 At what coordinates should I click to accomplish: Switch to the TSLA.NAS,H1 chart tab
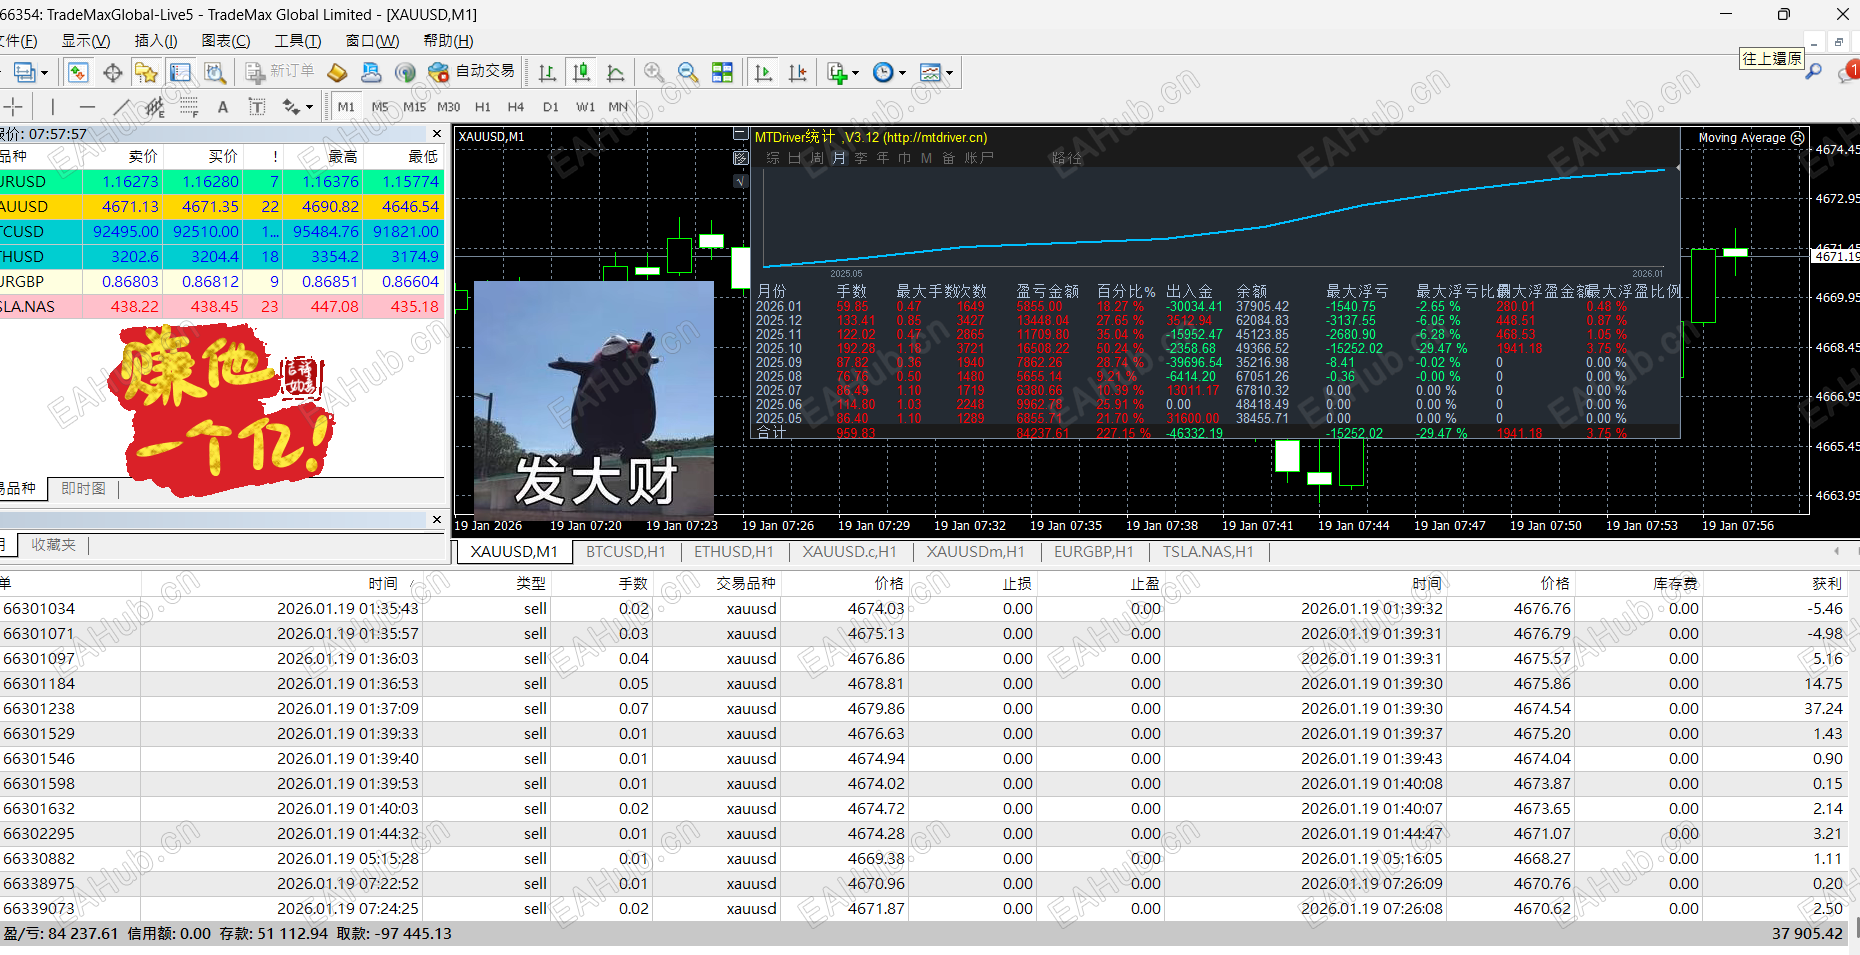click(x=1208, y=552)
